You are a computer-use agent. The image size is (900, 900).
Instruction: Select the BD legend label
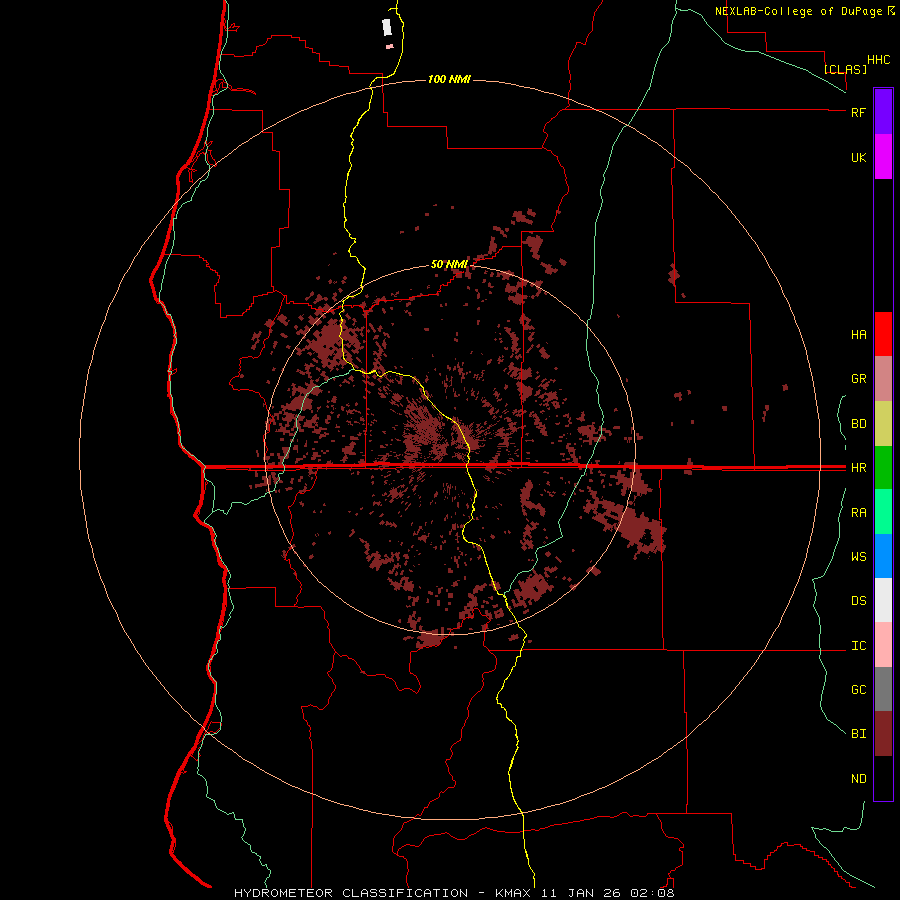[x=858, y=424]
